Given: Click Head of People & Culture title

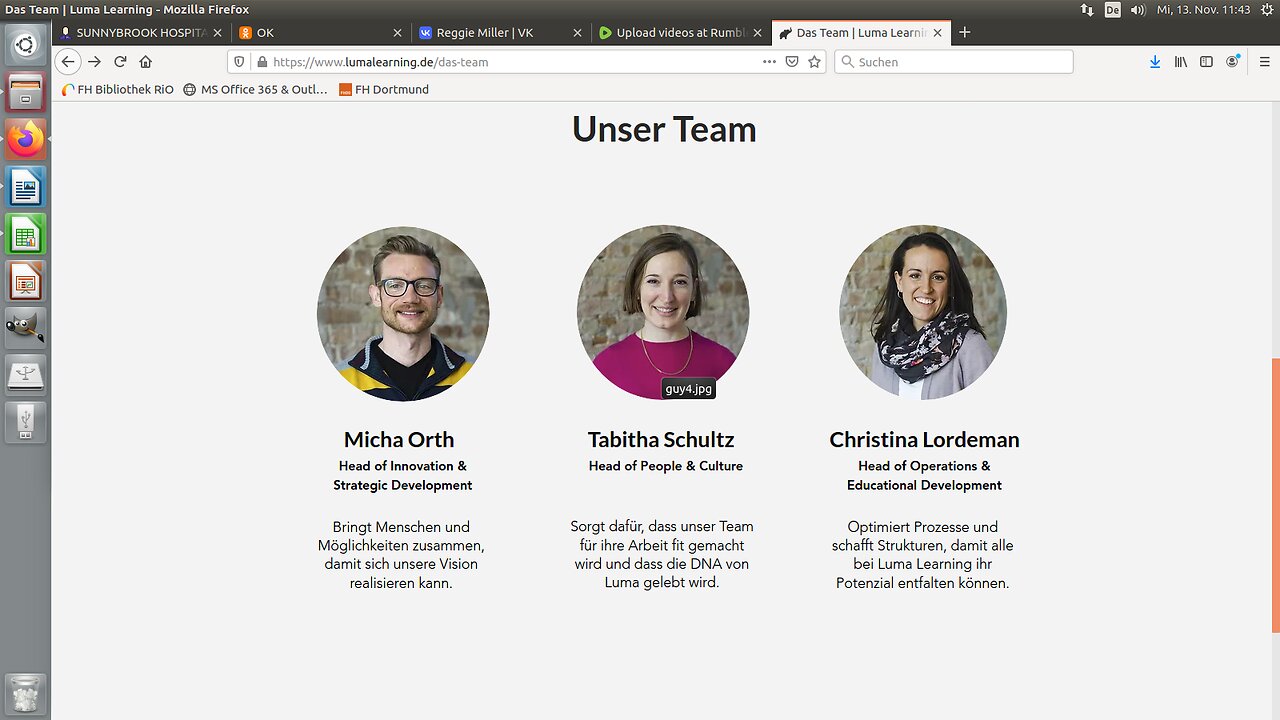Looking at the screenshot, I should point(666,466).
